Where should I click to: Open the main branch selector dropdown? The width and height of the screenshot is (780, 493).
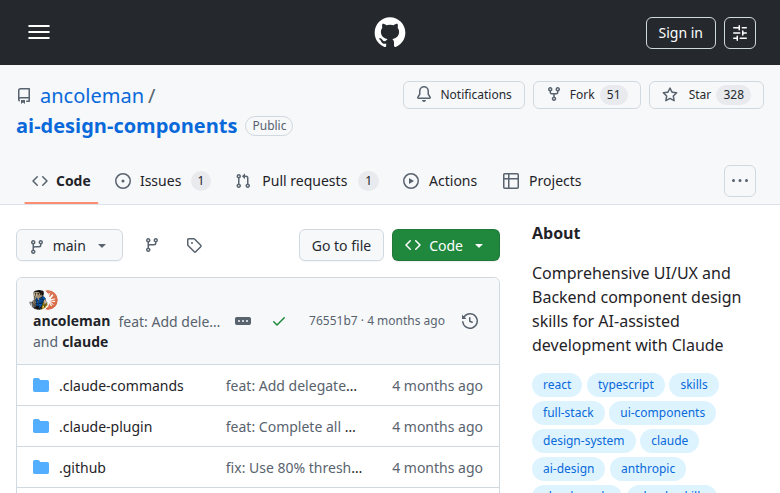tap(69, 245)
